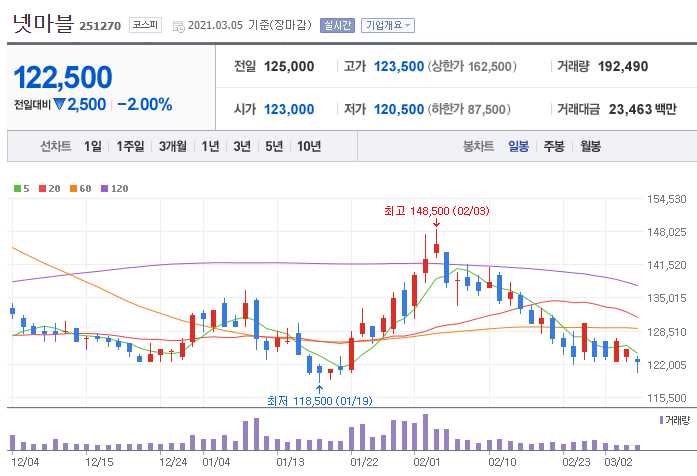Click the stock code 251270

pyautogui.click(x=100, y=26)
